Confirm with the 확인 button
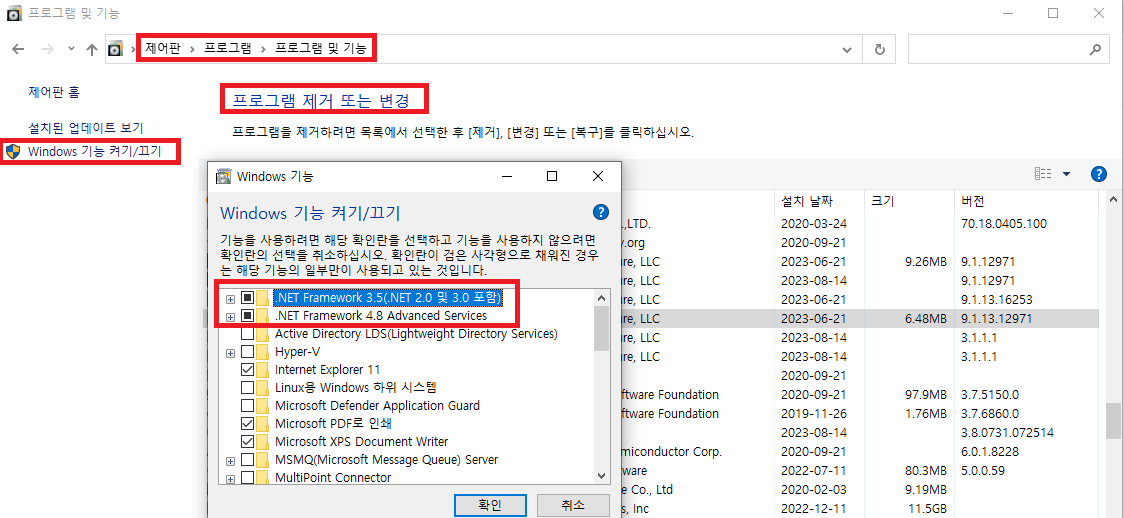Image resolution: width=1124 pixels, height=518 pixels. [x=490, y=504]
